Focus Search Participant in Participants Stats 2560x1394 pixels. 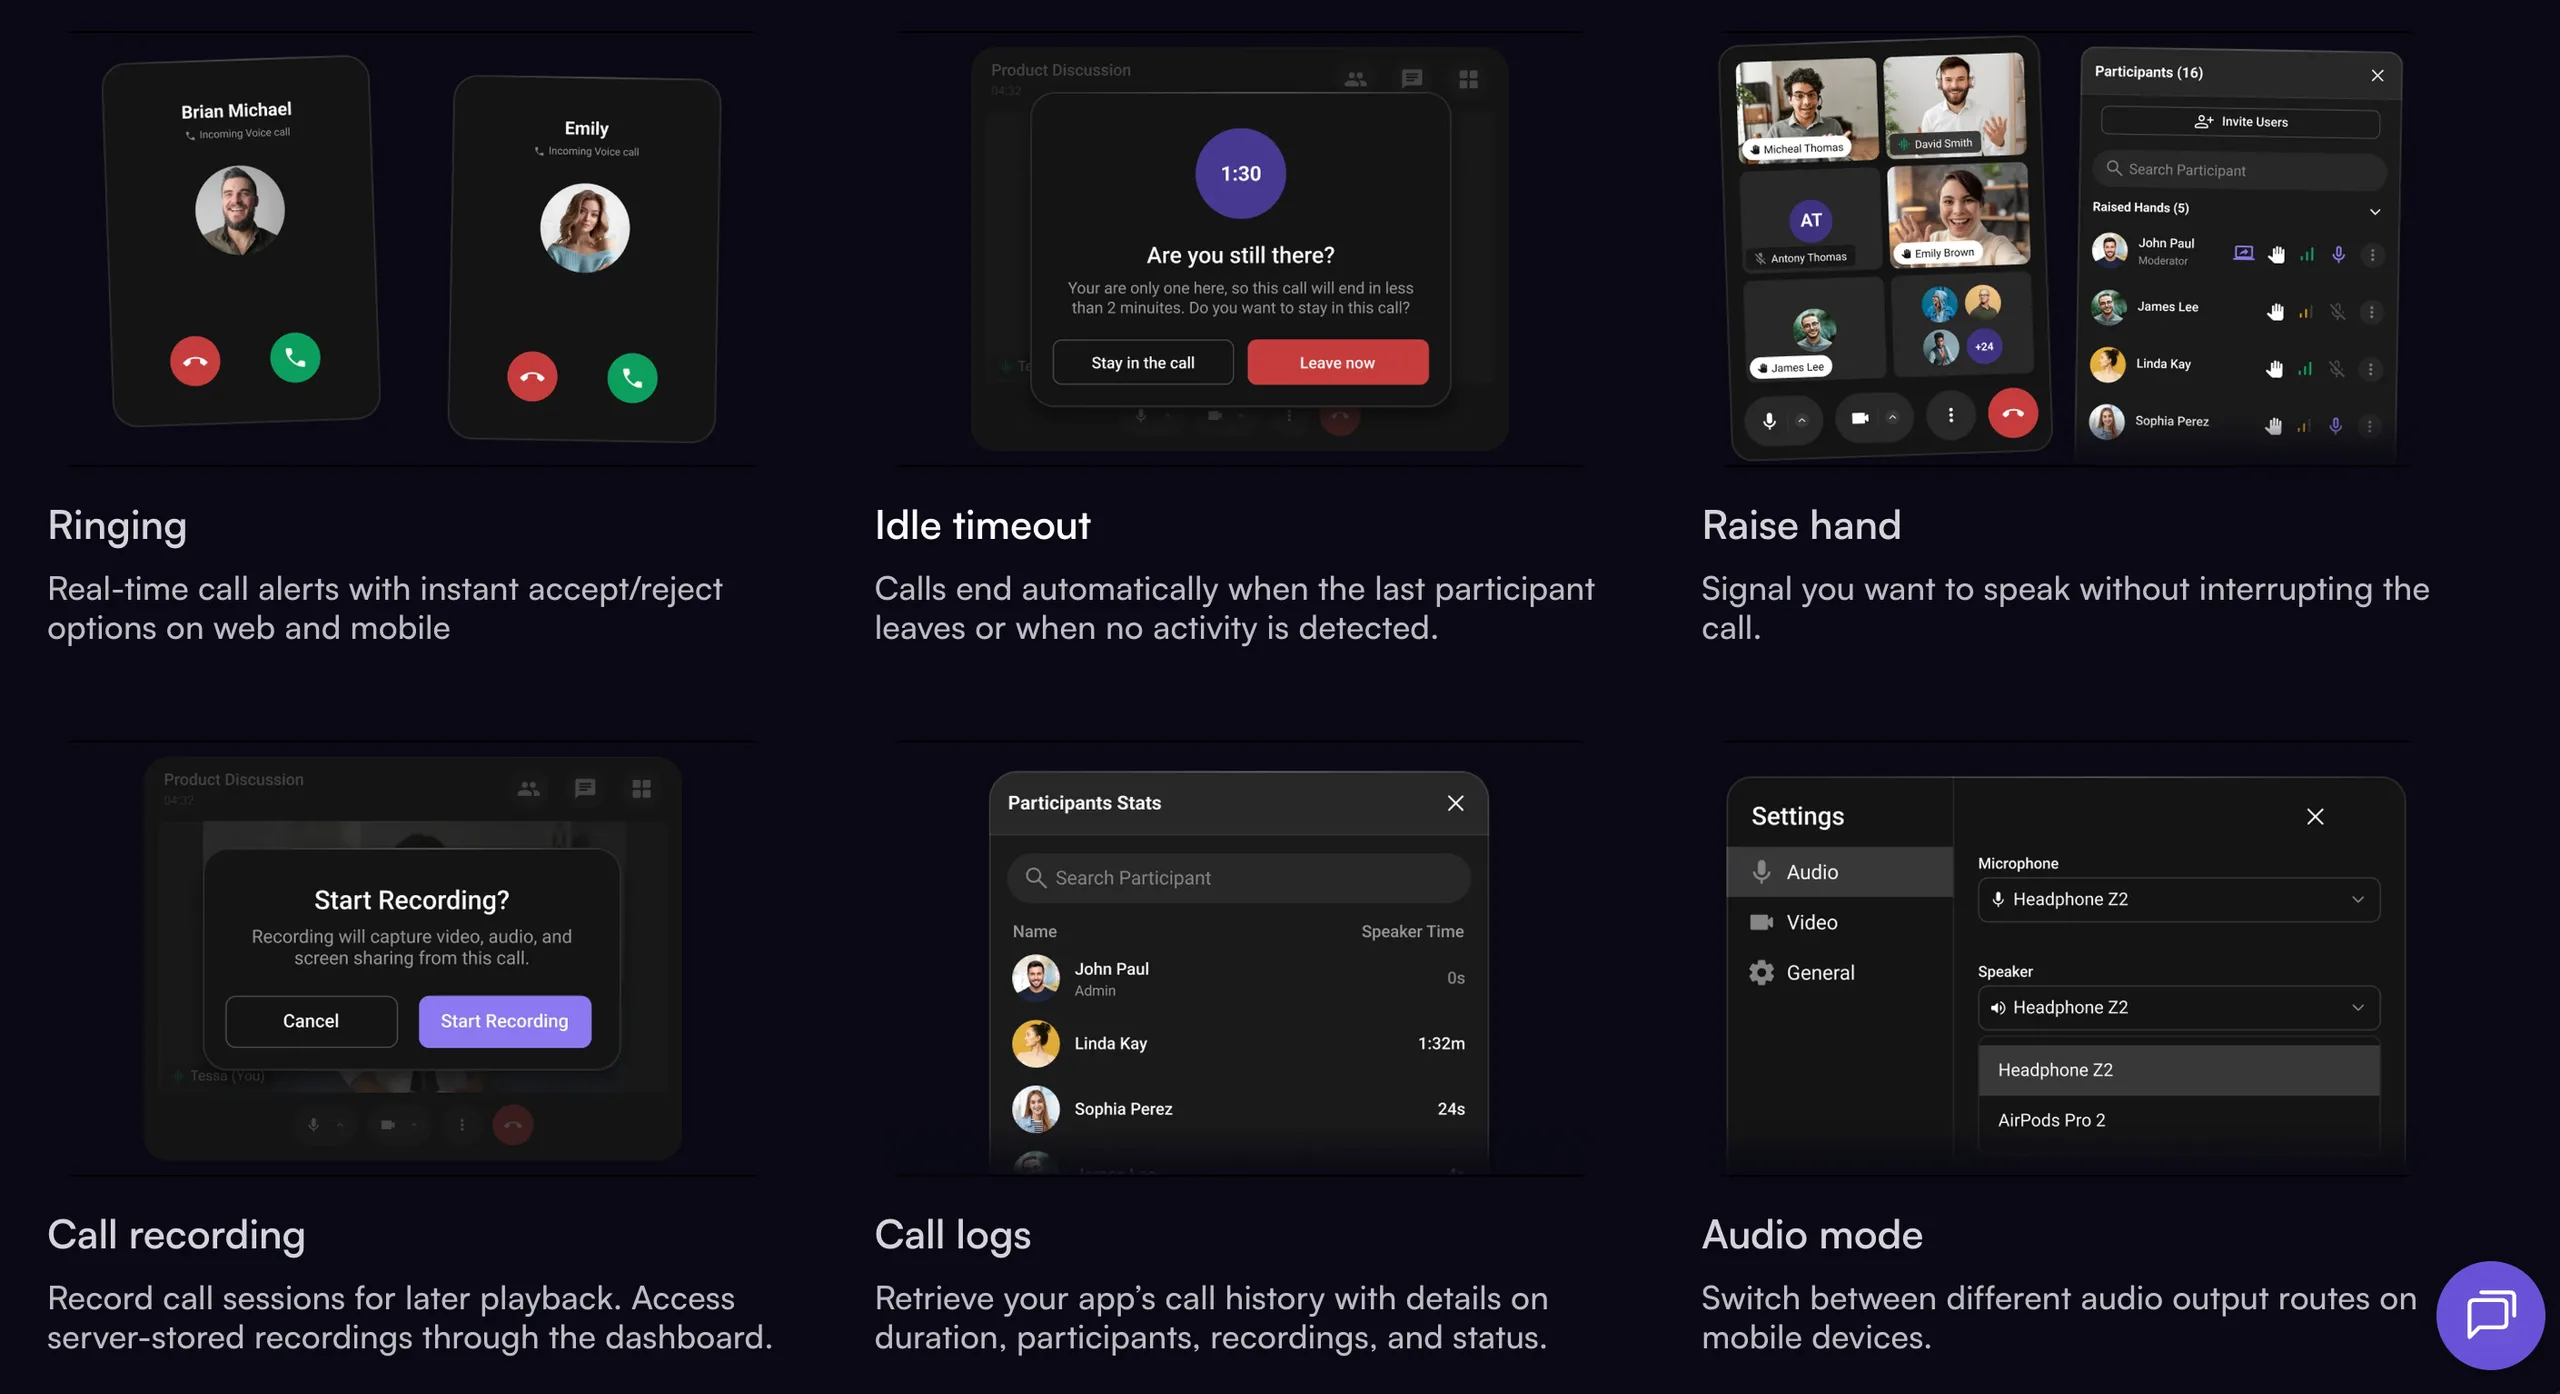coord(1238,878)
